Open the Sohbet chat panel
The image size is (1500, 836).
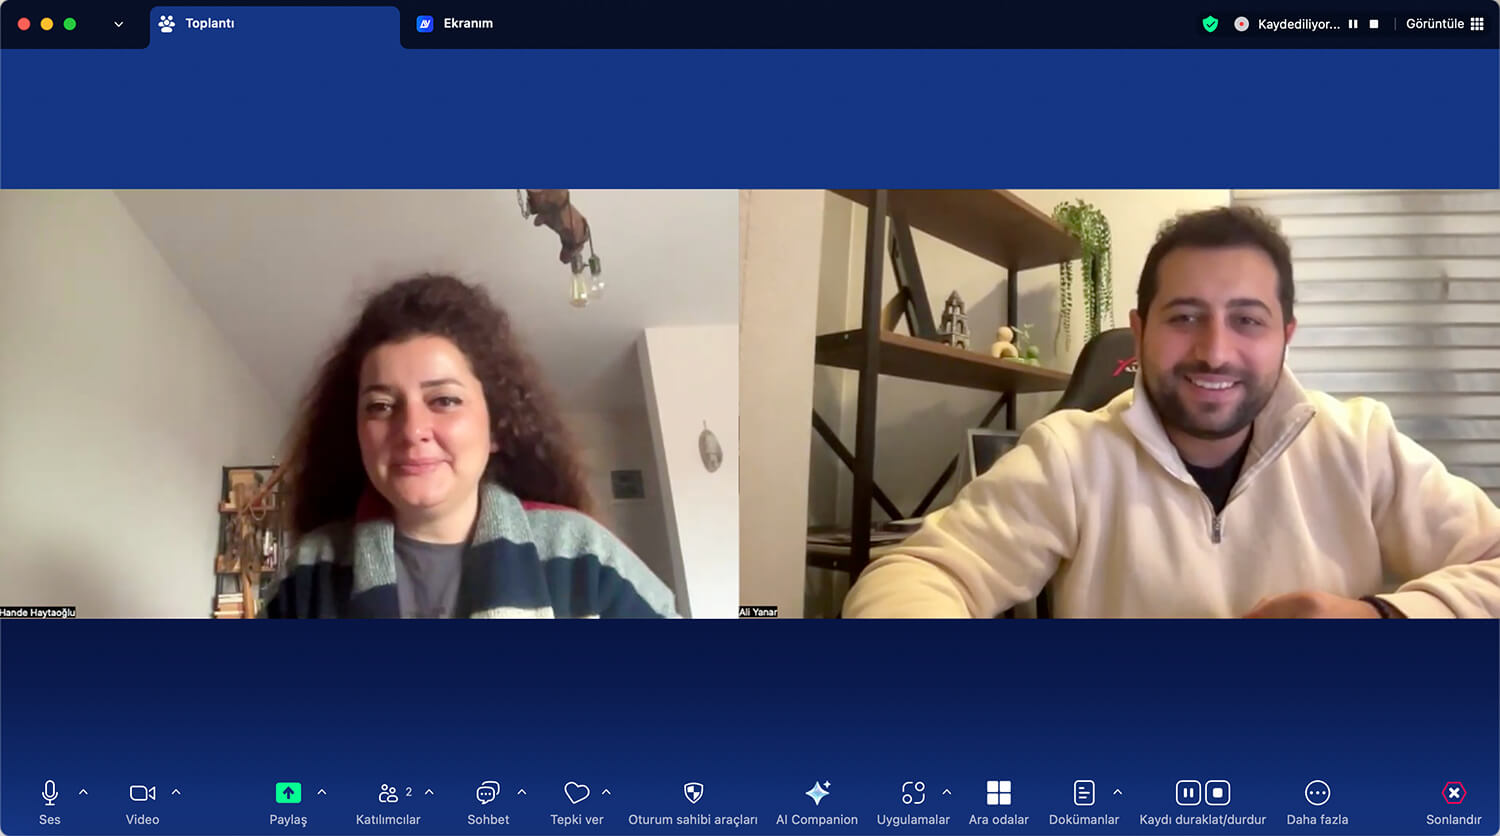(487, 793)
